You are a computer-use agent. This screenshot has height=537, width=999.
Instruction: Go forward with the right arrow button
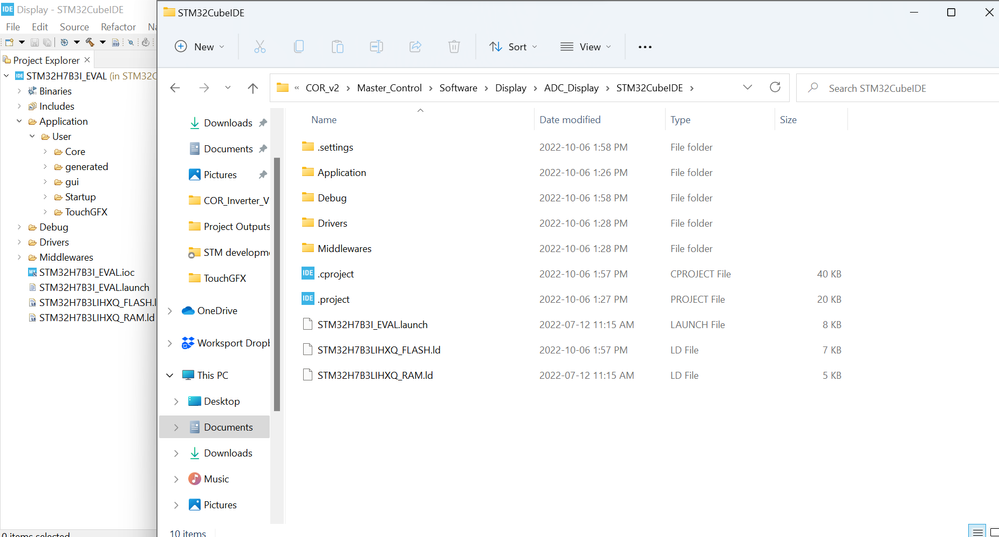click(204, 88)
